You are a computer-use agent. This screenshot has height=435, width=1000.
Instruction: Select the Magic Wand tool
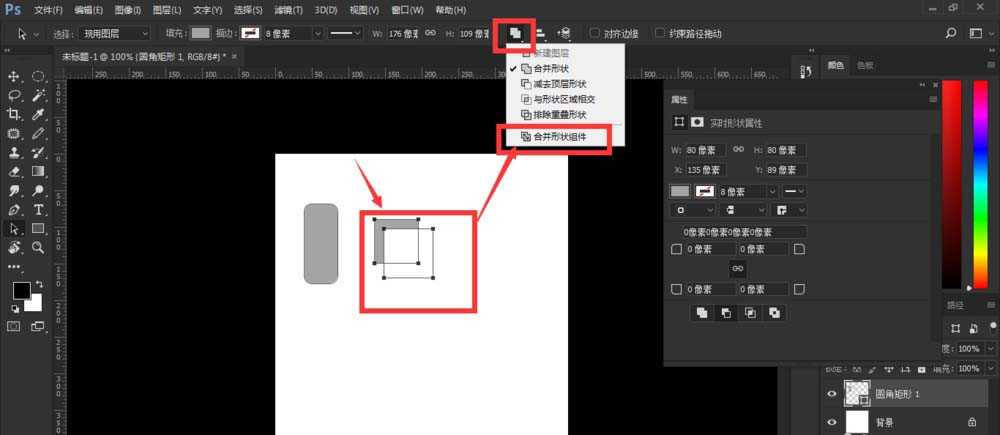38,96
